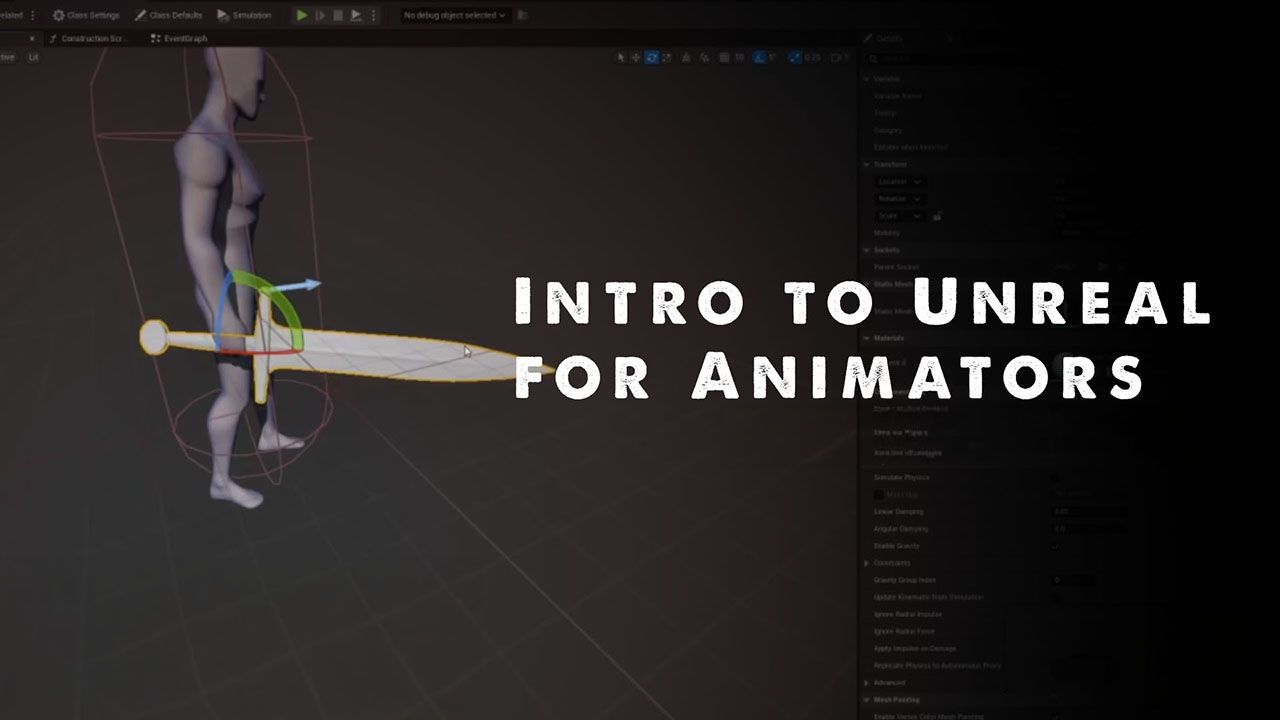Select the scale transform tool in viewport
1280x720 pixels.
[x=668, y=58]
